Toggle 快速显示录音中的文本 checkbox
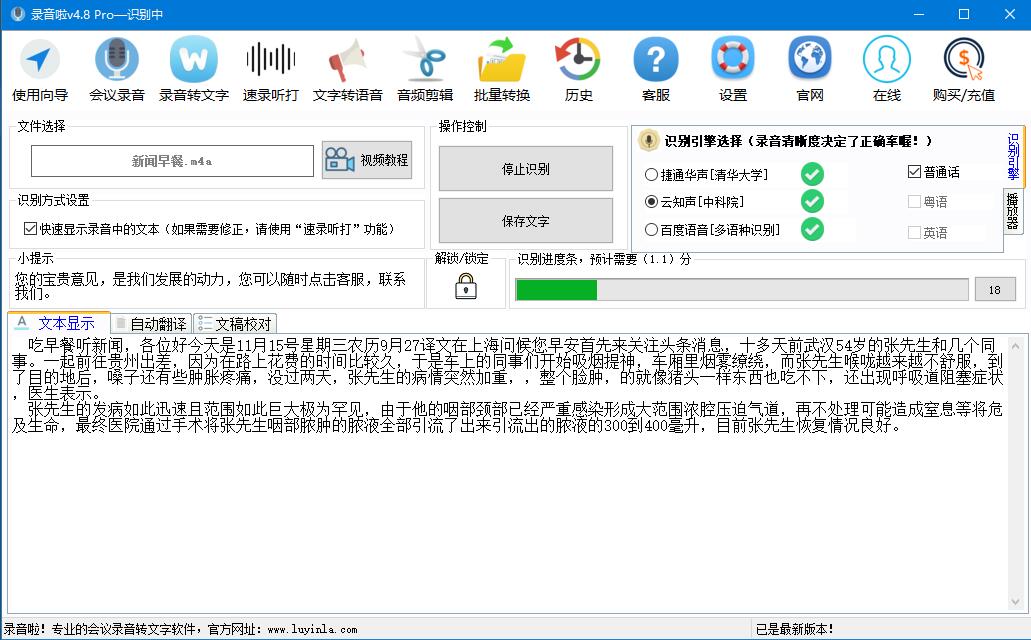The width and height of the screenshot is (1031, 640). click(x=30, y=229)
